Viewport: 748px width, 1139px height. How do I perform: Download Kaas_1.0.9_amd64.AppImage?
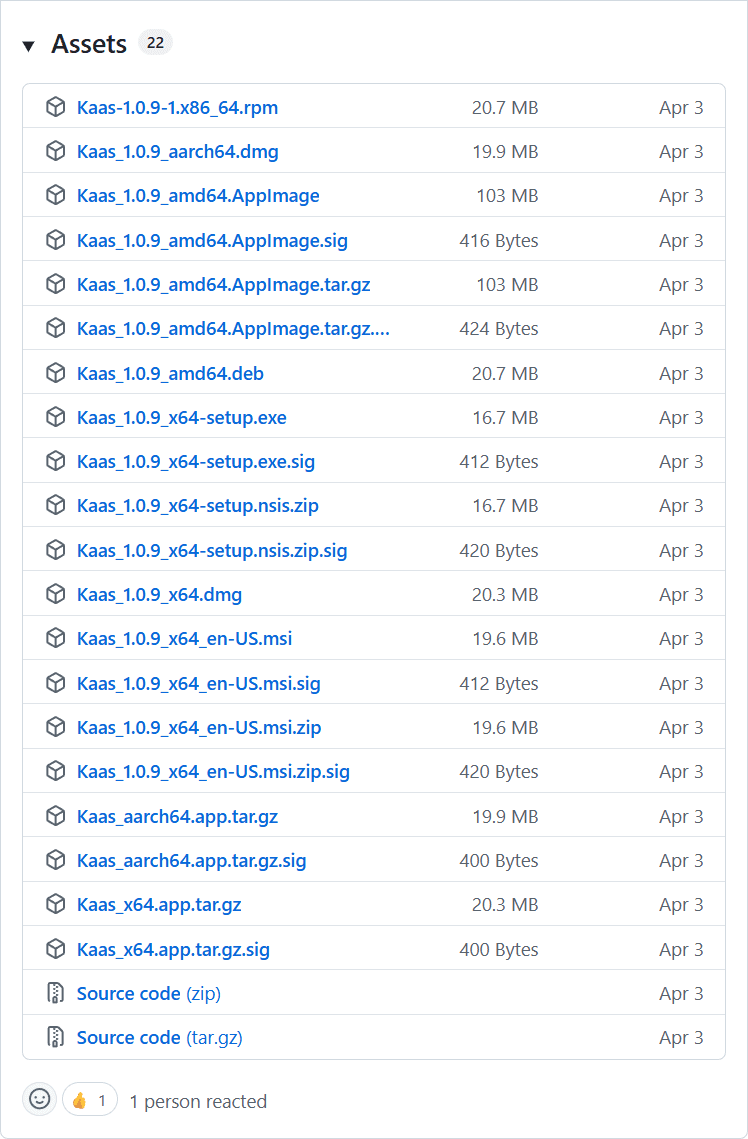coord(198,196)
